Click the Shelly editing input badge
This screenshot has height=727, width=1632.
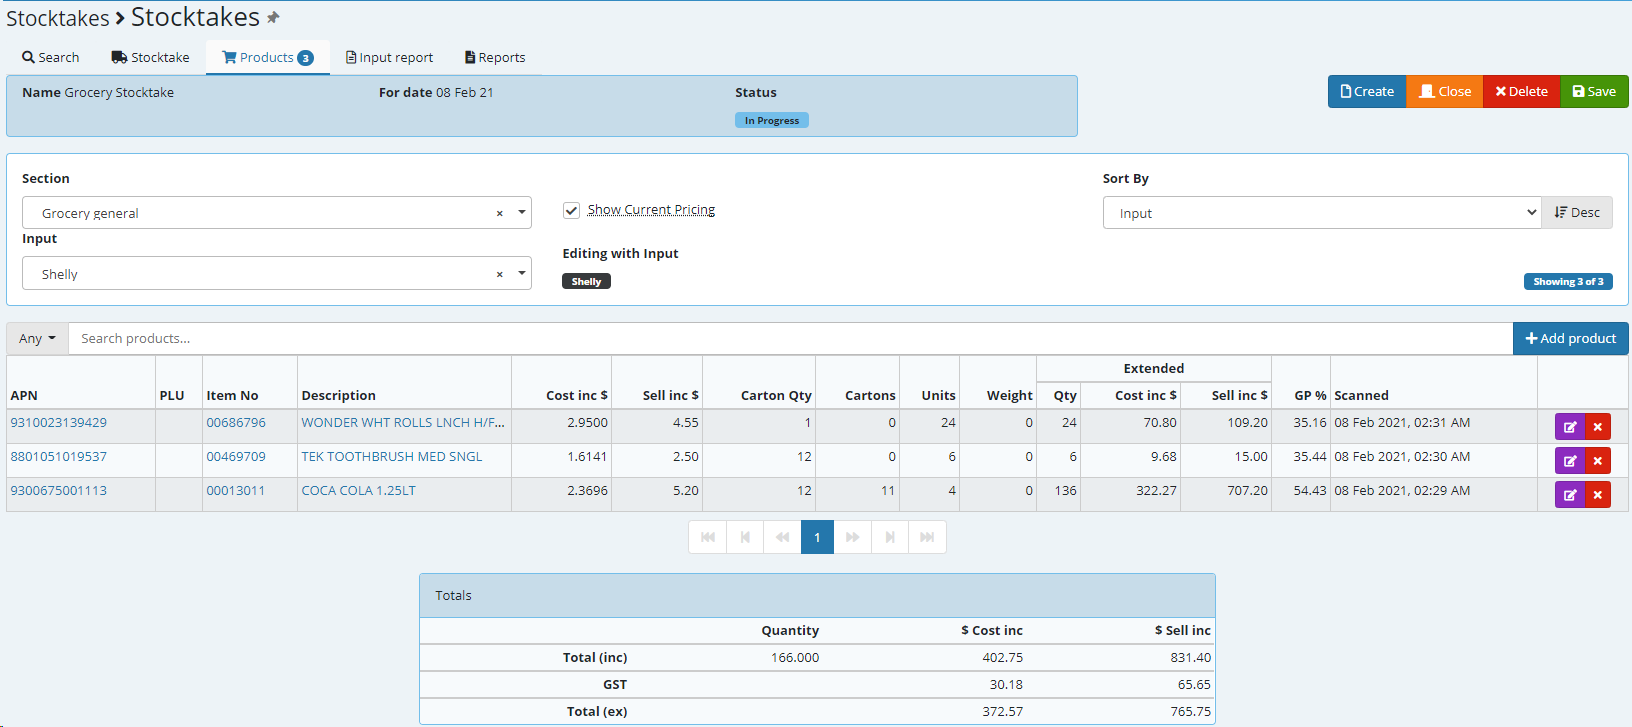tap(586, 281)
